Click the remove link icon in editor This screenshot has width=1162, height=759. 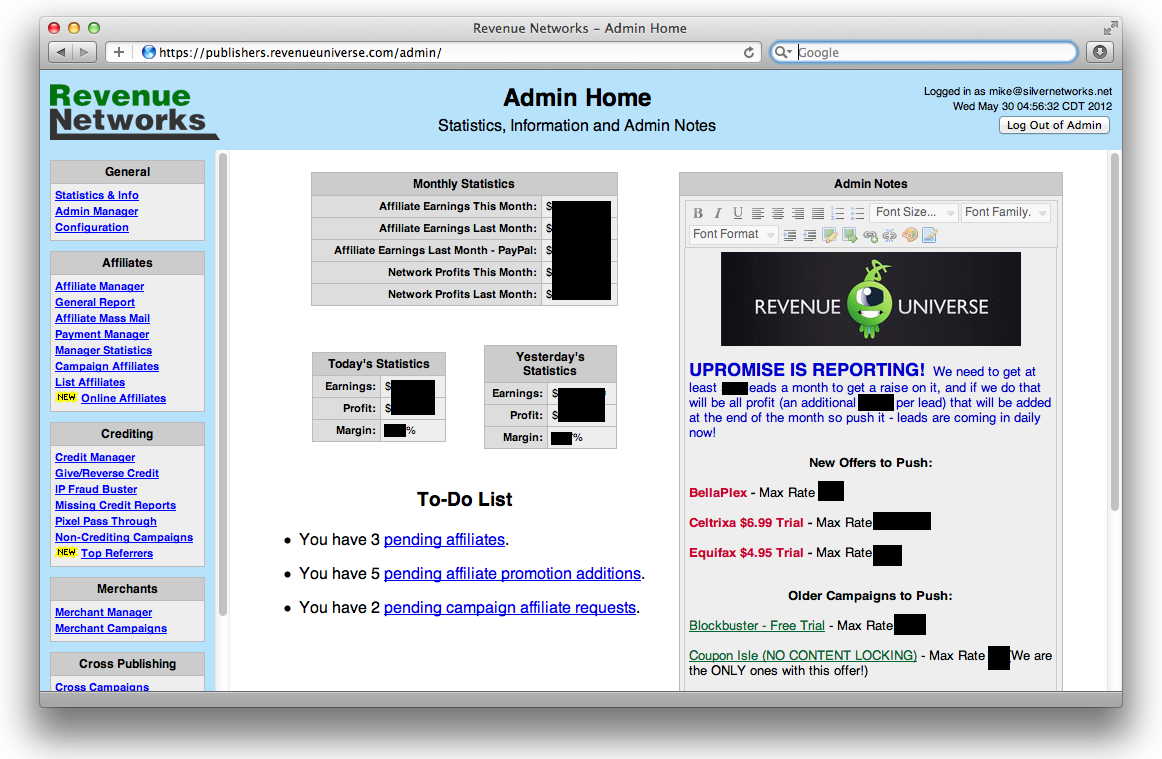(x=889, y=235)
